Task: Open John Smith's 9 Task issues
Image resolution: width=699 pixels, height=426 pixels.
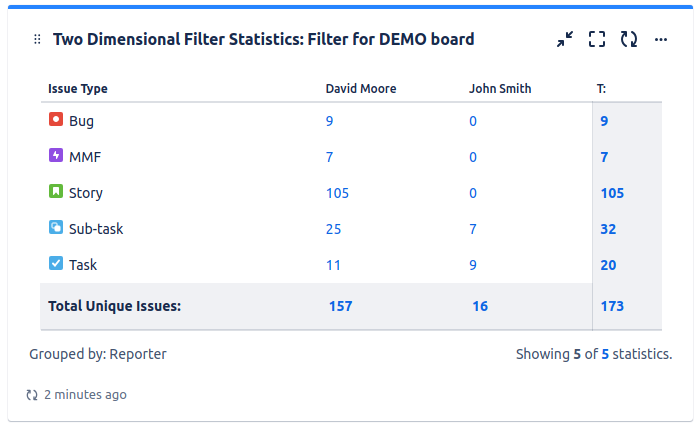Action: pos(473,265)
